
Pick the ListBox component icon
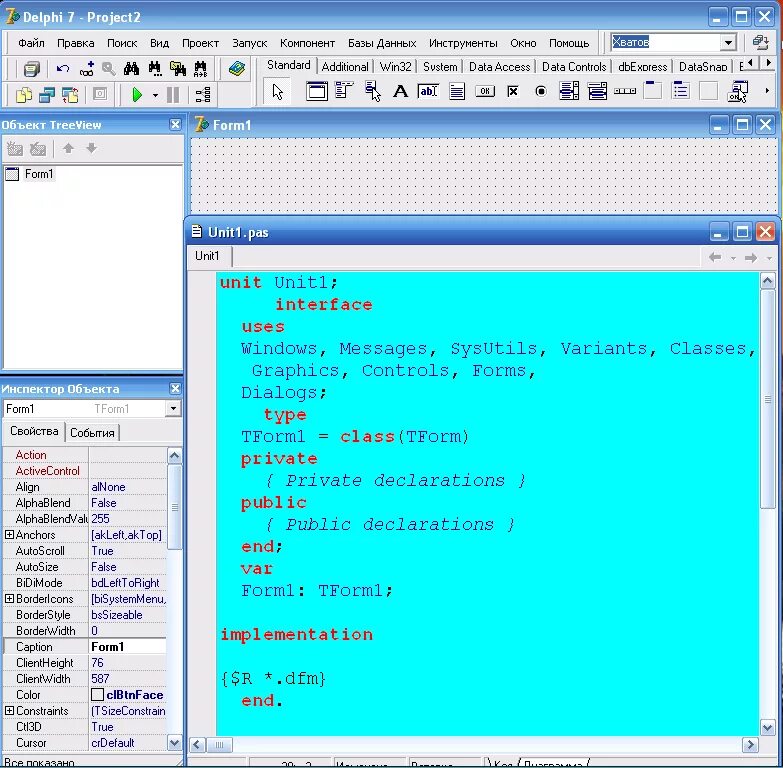click(x=569, y=91)
